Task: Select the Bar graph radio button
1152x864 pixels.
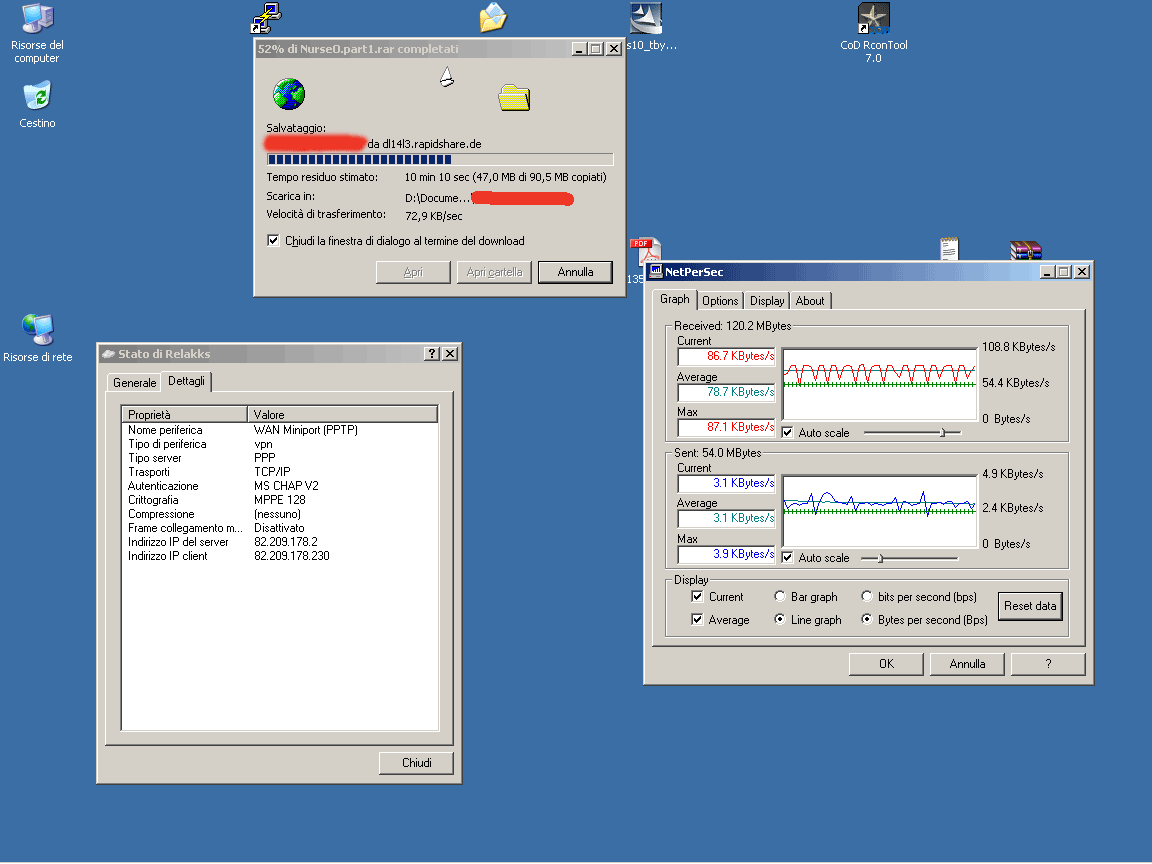Action: (x=780, y=597)
